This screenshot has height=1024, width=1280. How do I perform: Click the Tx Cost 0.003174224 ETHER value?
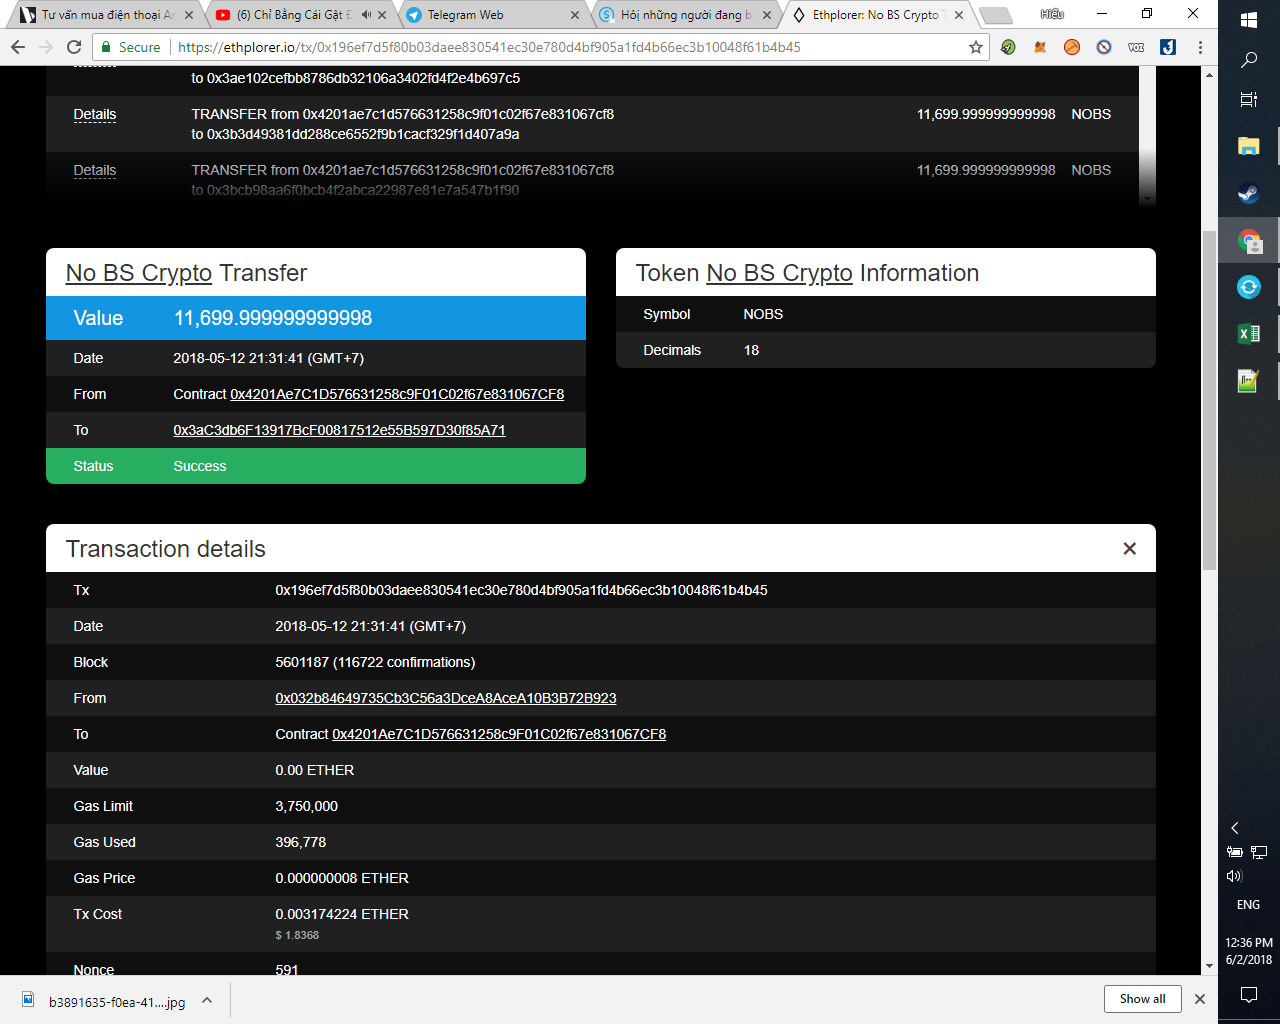[342, 914]
